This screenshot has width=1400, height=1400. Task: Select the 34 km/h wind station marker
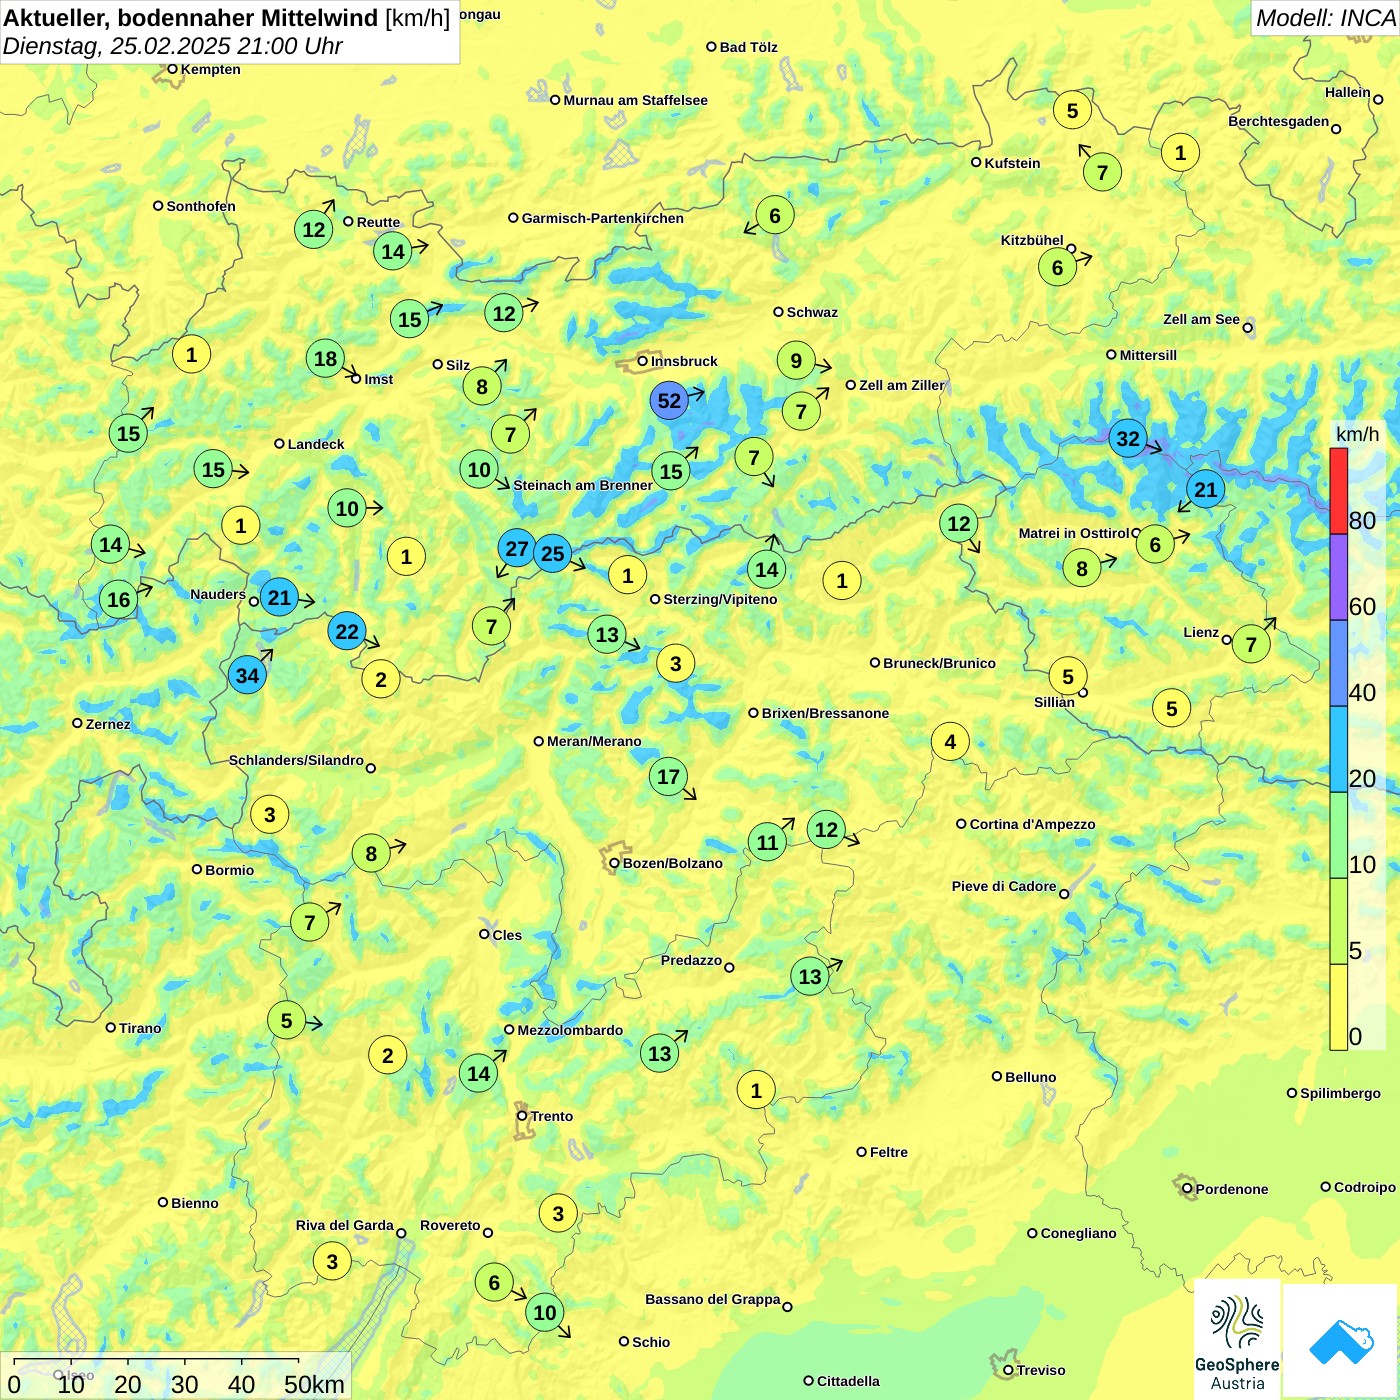point(247,675)
